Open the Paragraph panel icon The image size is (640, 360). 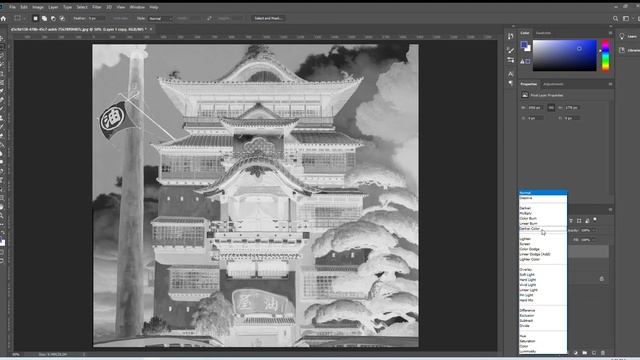pyautogui.click(x=511, y=83)
